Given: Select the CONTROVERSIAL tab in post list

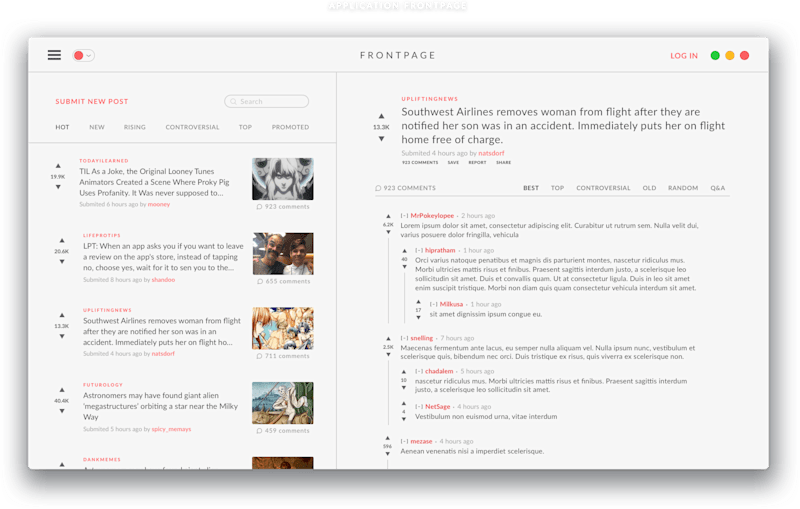Looking at the screenshot, I should click(x=192, y=127).
